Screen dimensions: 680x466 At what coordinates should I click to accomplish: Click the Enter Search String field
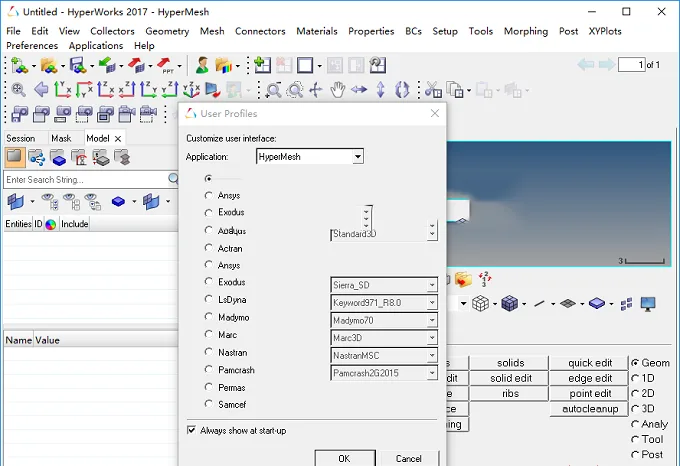(x=86, y=179)
